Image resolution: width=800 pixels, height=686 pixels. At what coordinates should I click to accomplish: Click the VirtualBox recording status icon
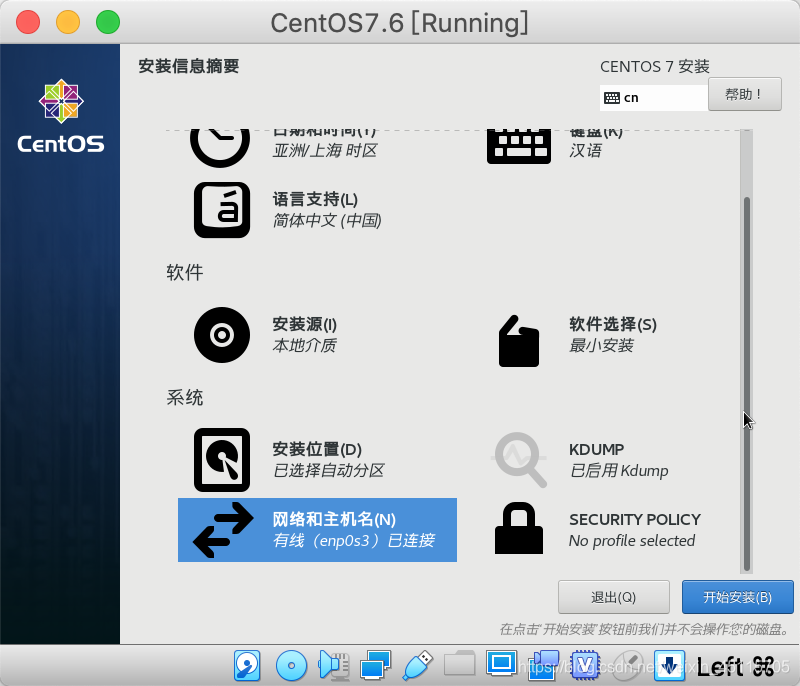point(543,666)
